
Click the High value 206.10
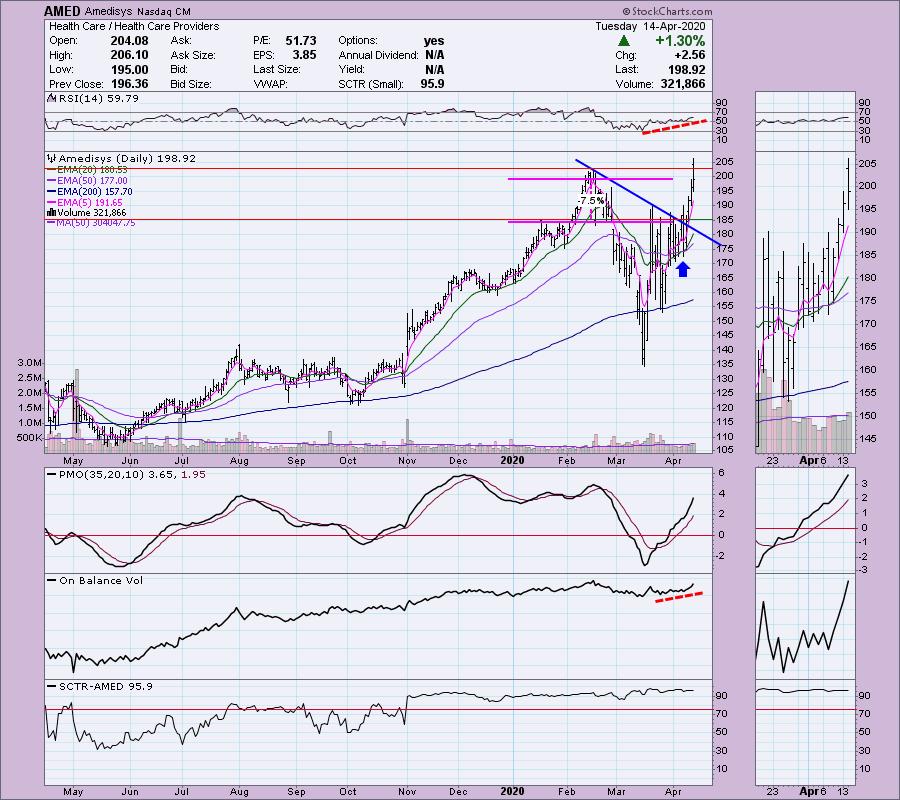point(129,55)
